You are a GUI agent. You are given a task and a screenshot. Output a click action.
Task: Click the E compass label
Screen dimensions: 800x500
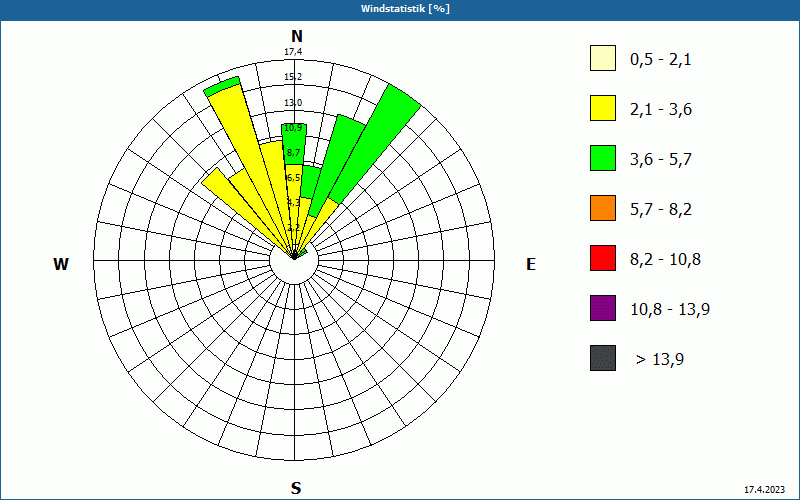point(531,264)
